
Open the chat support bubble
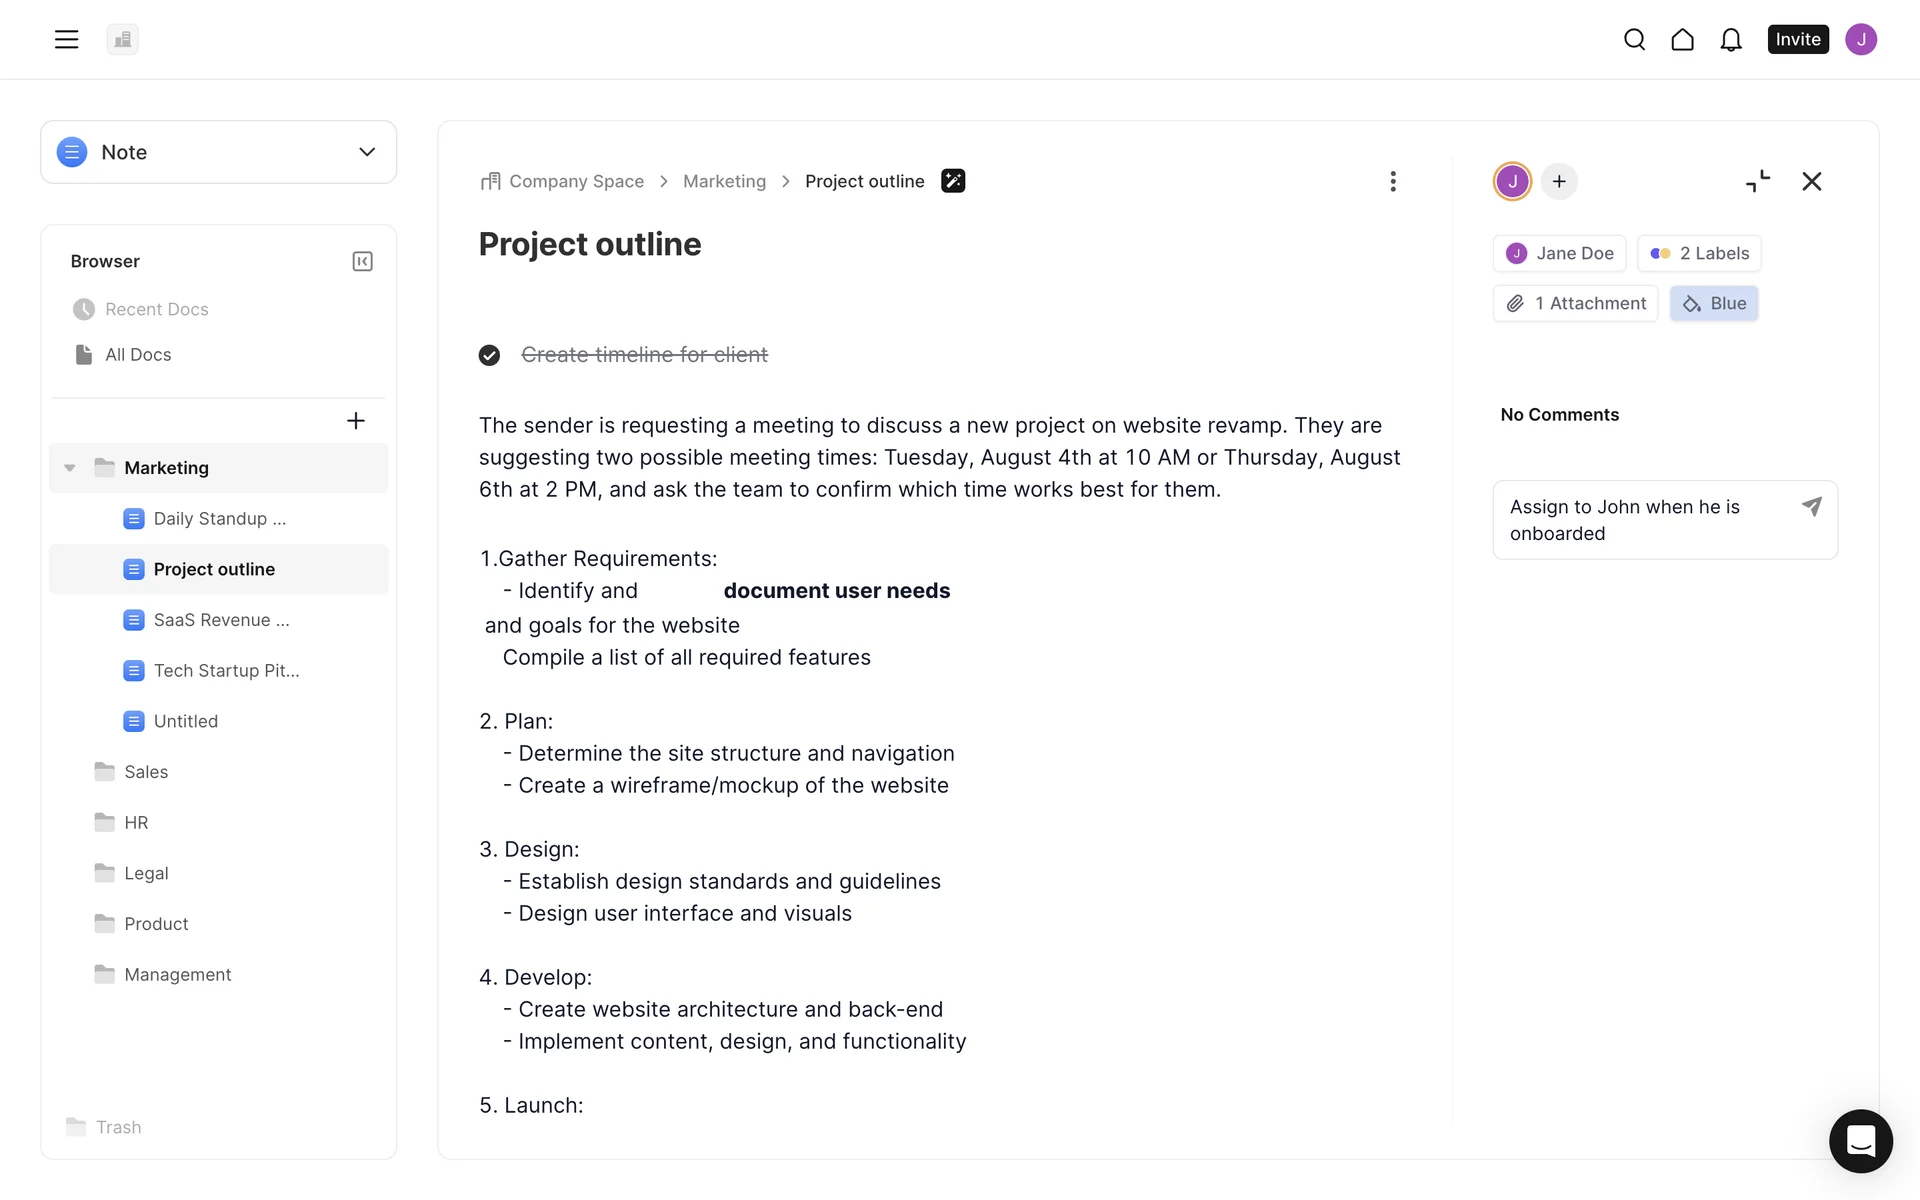pos(1860,1140)
